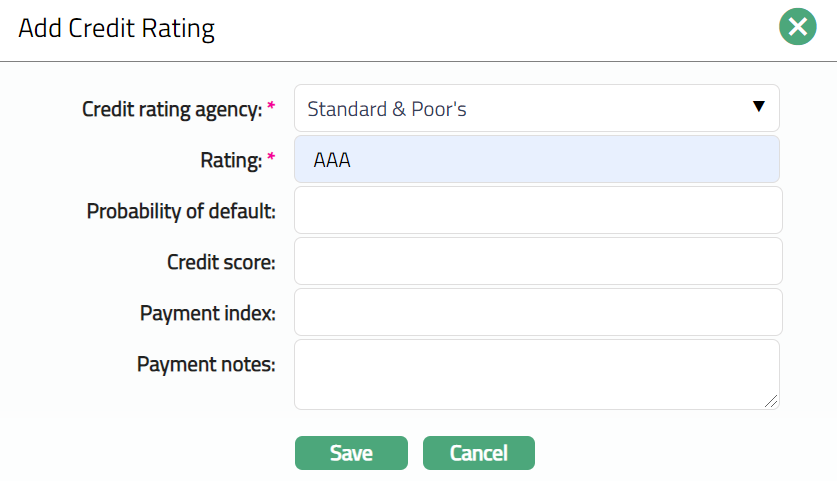
Task: Click the Probability of default input
Action: (x=536, y=211)
